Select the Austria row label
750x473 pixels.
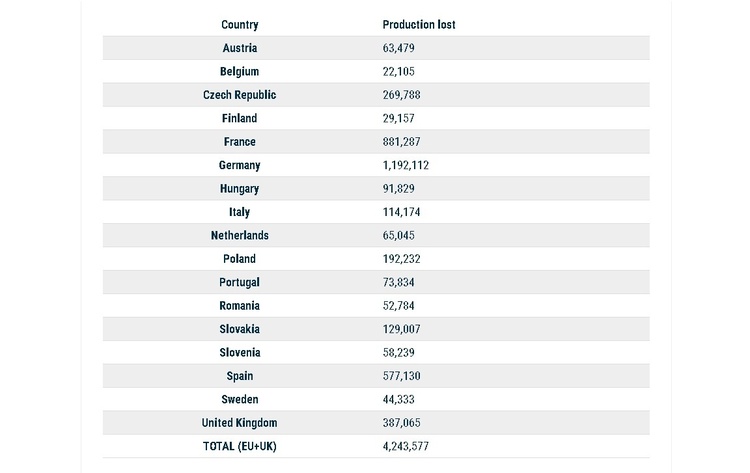tap(240, 48)
